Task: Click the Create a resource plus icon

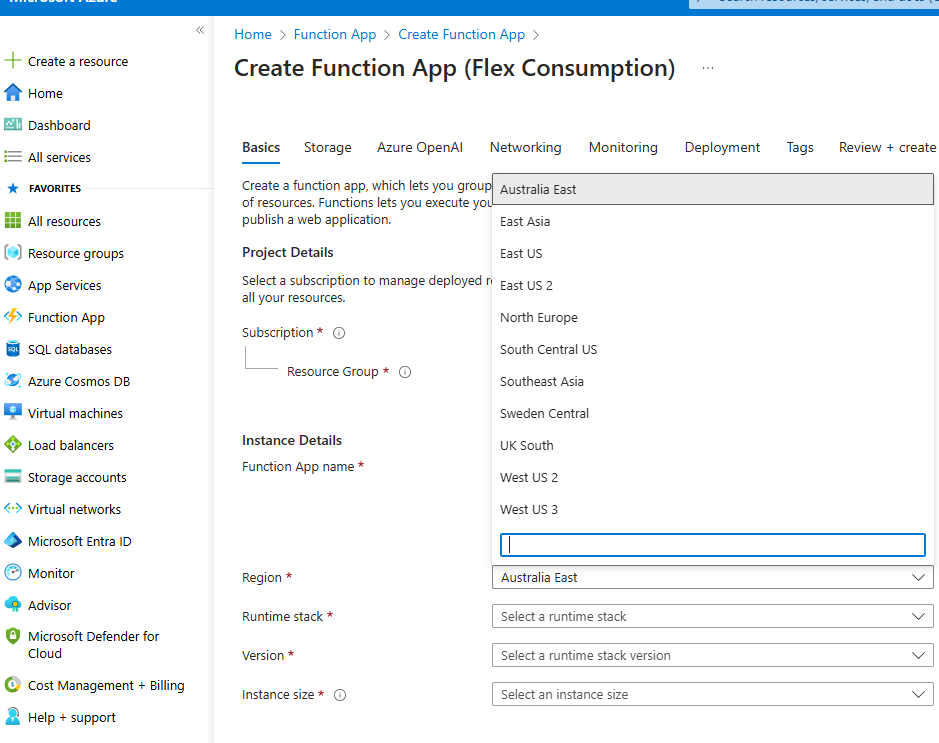Action: click(13, 60)
